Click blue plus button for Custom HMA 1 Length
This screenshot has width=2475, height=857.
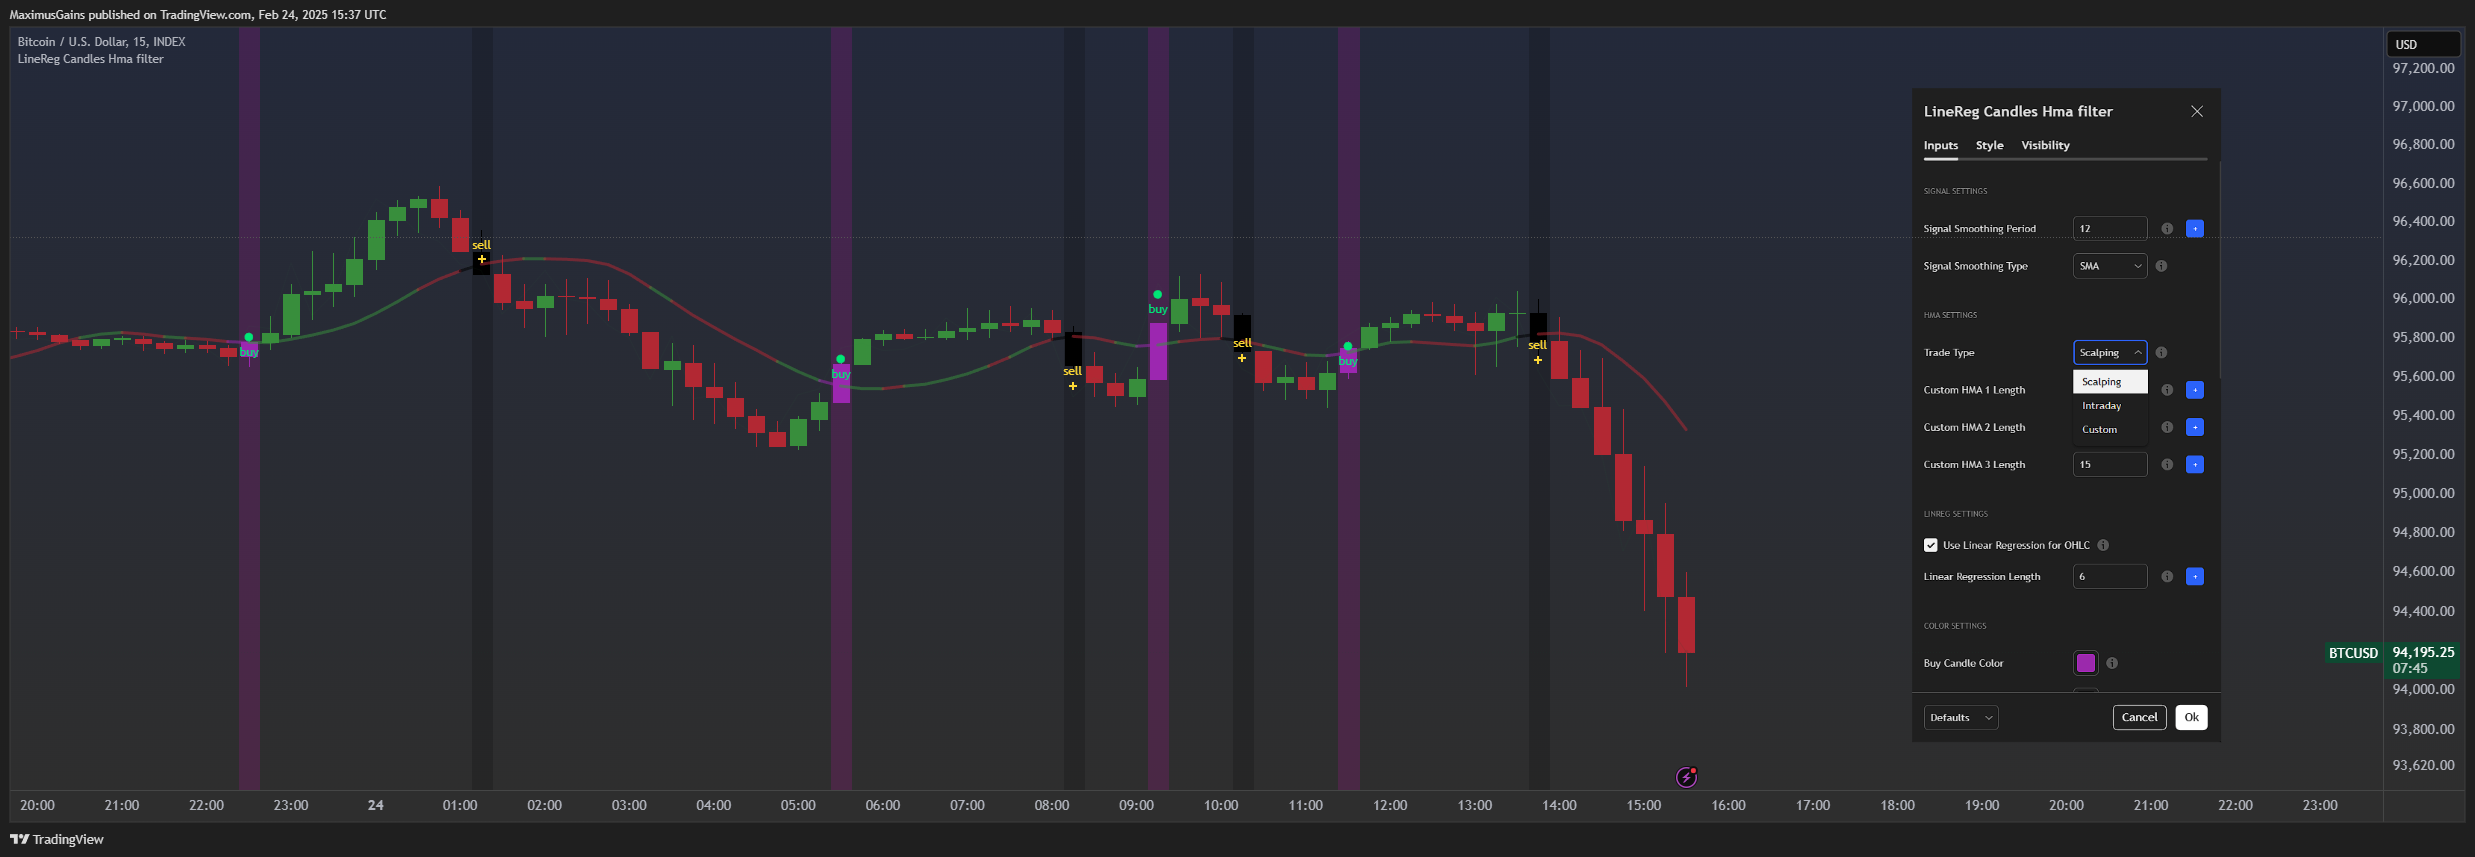2195,390
